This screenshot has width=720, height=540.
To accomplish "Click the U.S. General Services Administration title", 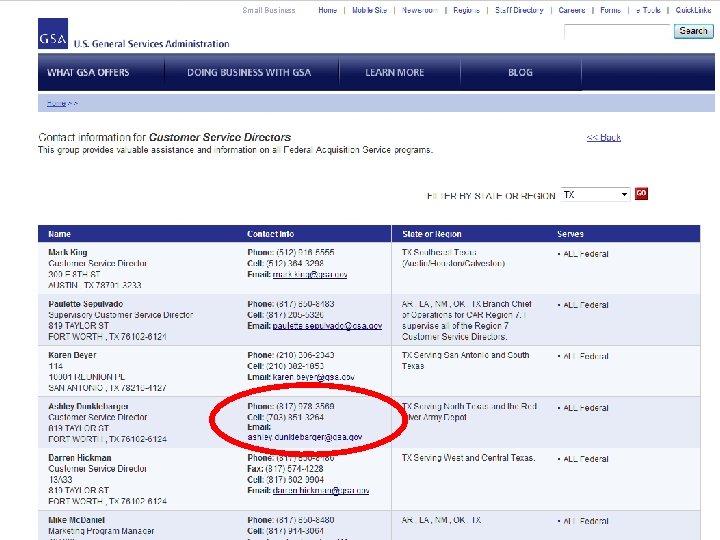I will tap(152, 44).
